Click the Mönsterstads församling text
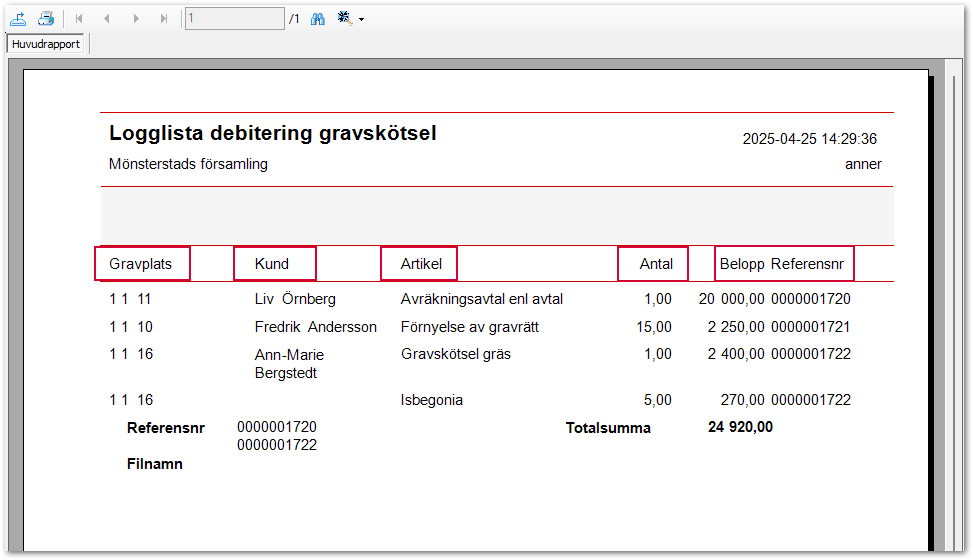Image resolution: width=973 pixels, height=560 pixels. click(x=188, y=164)
